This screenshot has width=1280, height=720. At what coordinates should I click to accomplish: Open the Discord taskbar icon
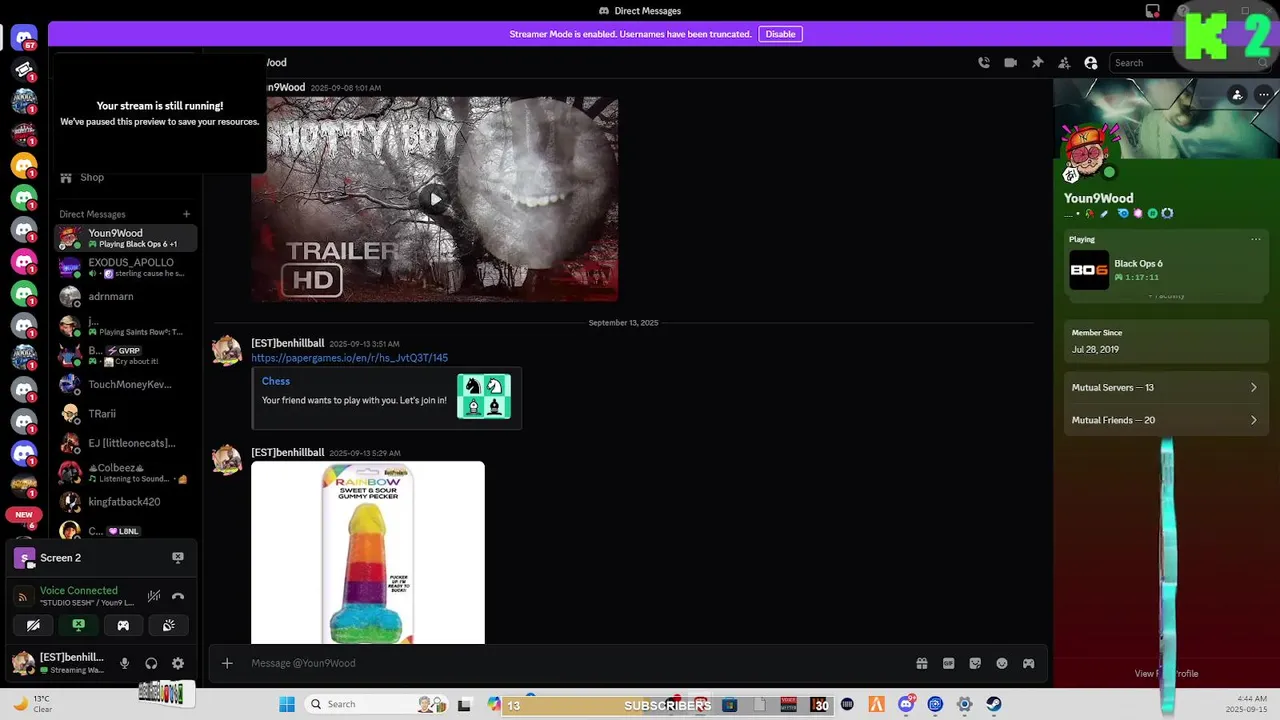click(x=906, y=704)
